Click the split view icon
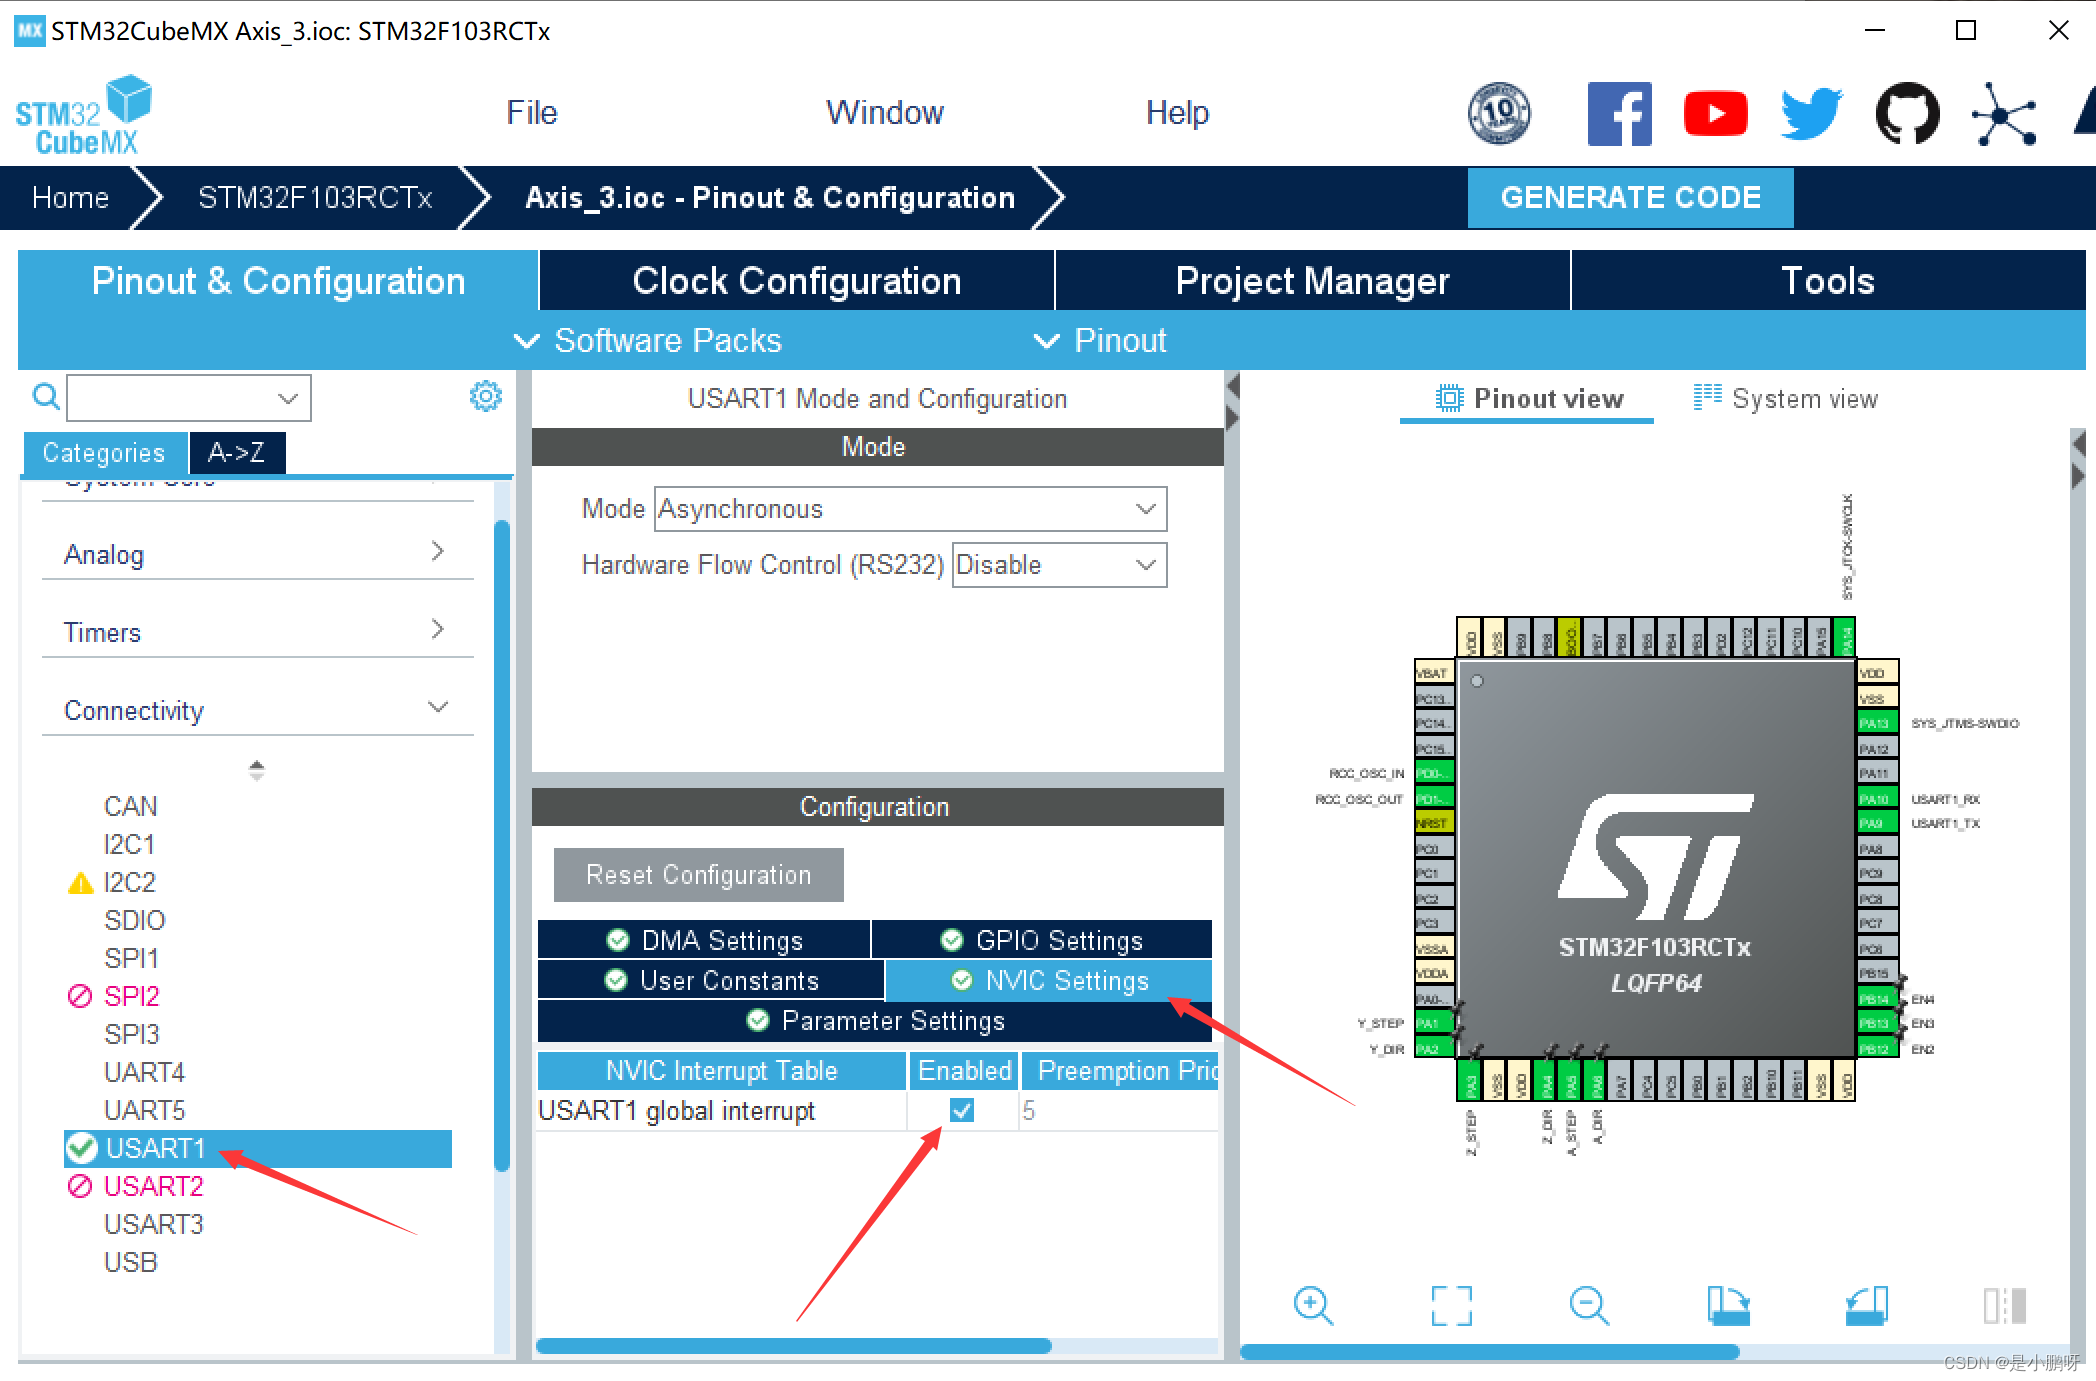This screenshot has height=1381, width=2096. coord(2004,1305)
